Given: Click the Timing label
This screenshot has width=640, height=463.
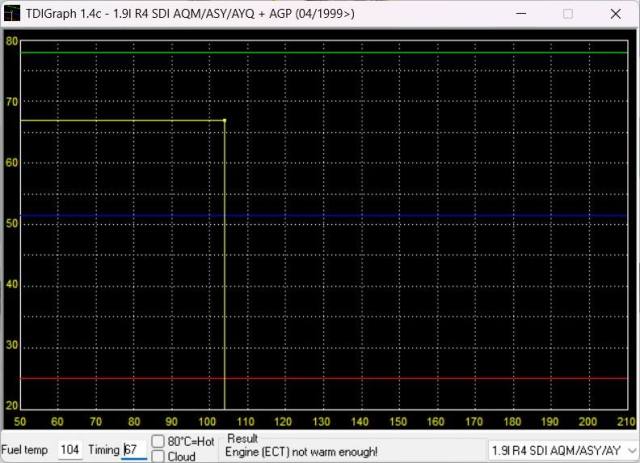Looking at the screenshot, I should pos(102,450).
